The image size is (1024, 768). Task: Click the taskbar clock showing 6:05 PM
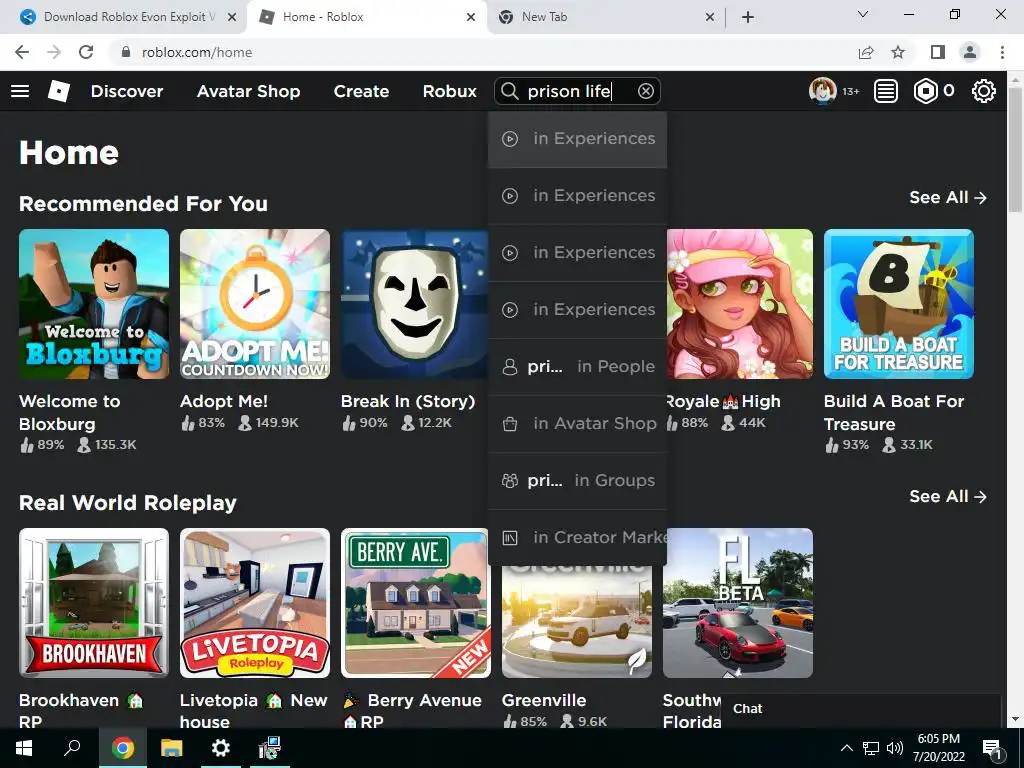[x=938, y=748]
